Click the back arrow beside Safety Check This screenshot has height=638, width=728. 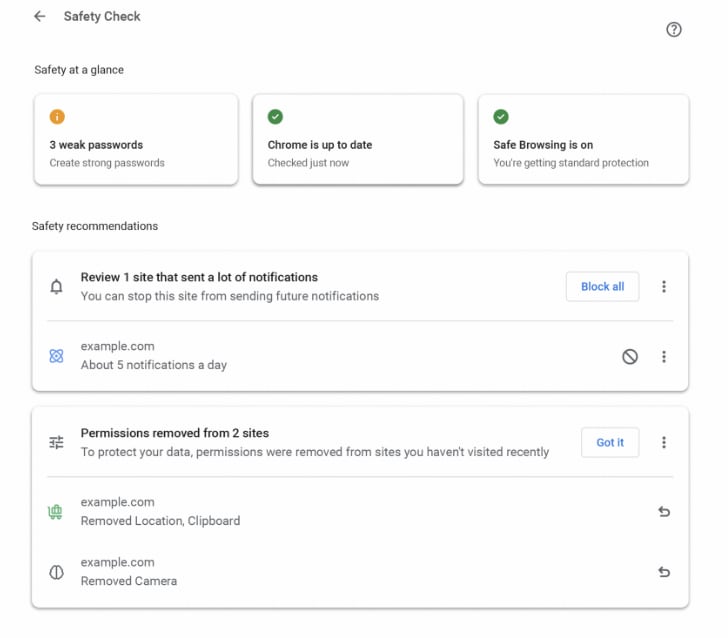[x=40, y=16]
